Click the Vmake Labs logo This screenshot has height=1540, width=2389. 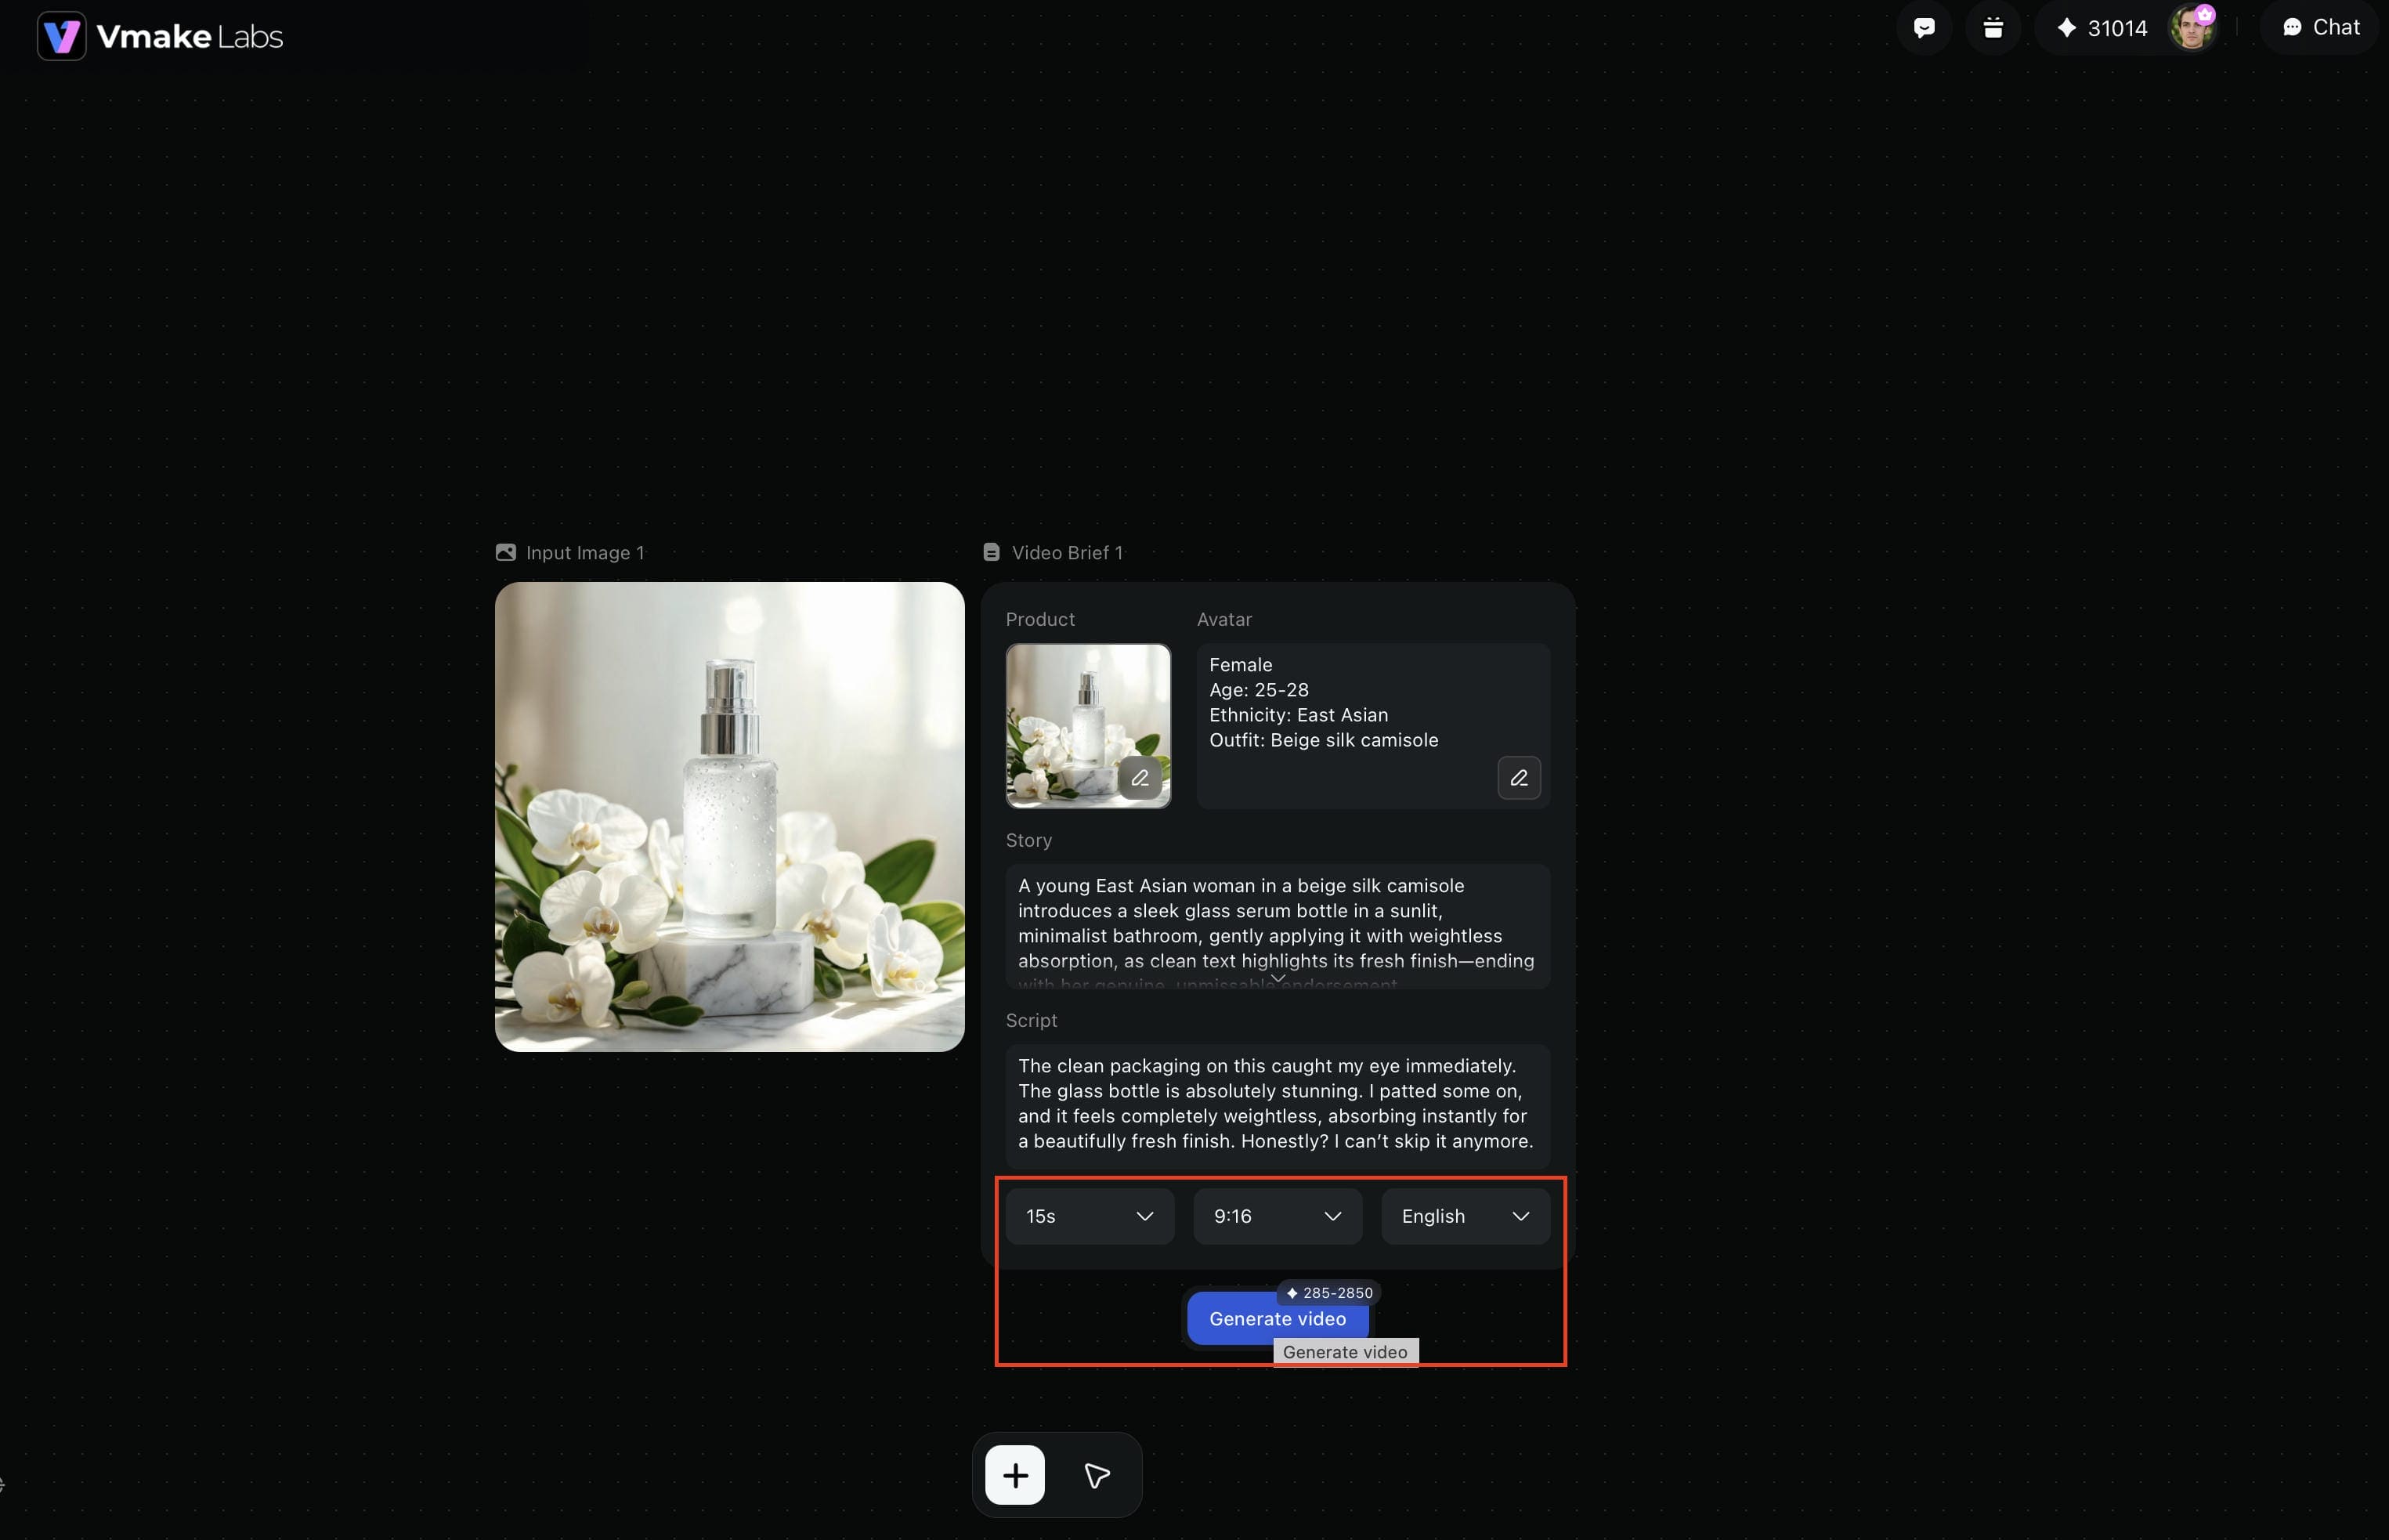click(160, 37)
